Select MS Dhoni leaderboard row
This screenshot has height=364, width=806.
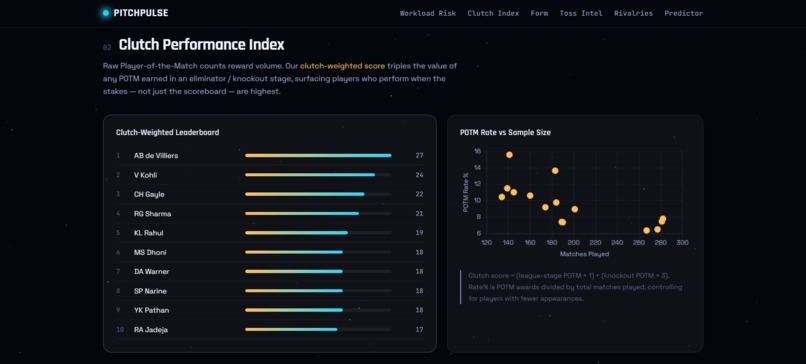click(269, 252)
